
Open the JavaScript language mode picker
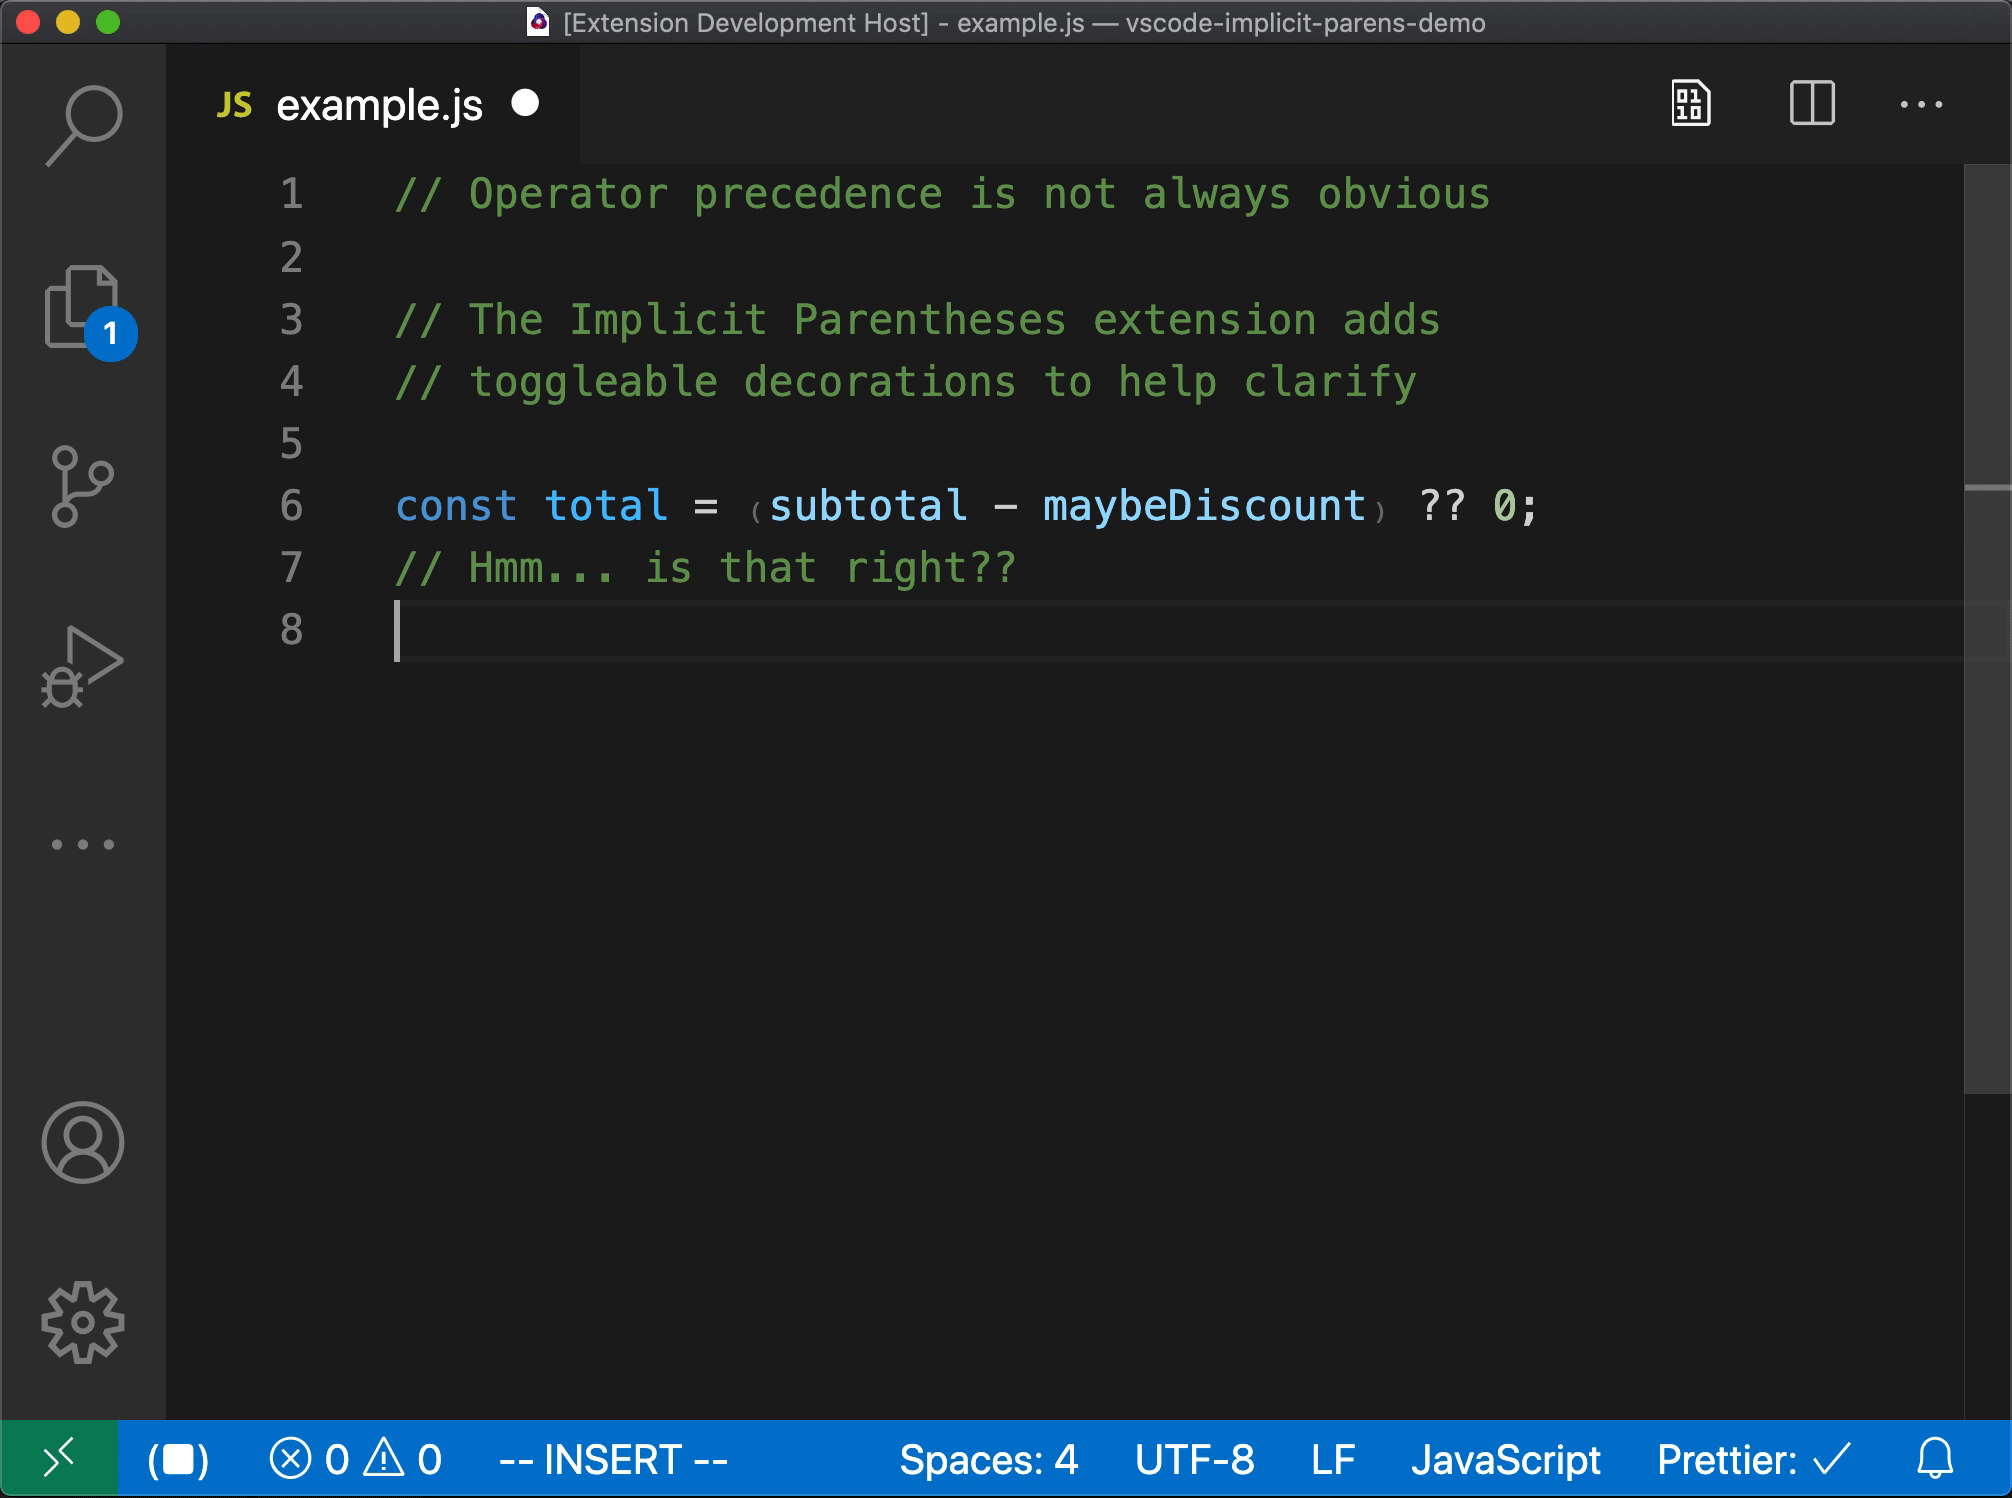point(1507,1459)
